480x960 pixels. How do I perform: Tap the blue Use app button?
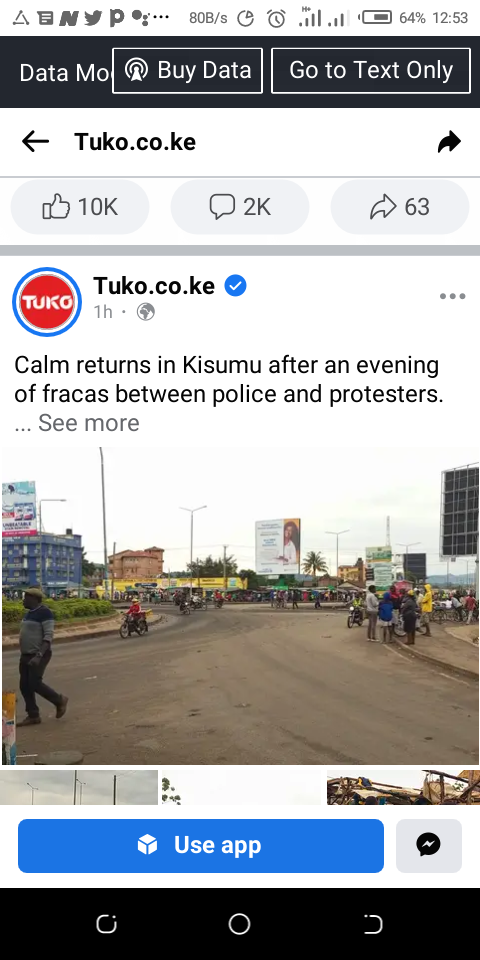[x=201, y=846]
